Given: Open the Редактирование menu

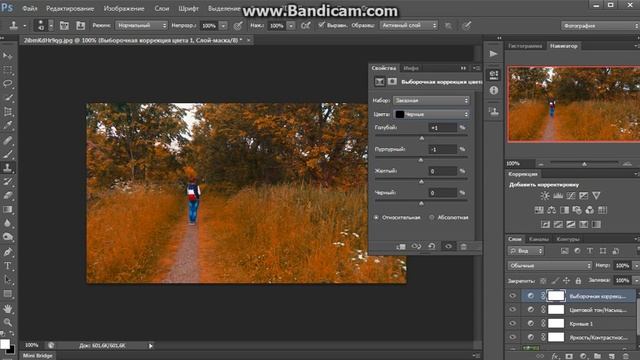Looking at the screenshot, I should 70,8.
